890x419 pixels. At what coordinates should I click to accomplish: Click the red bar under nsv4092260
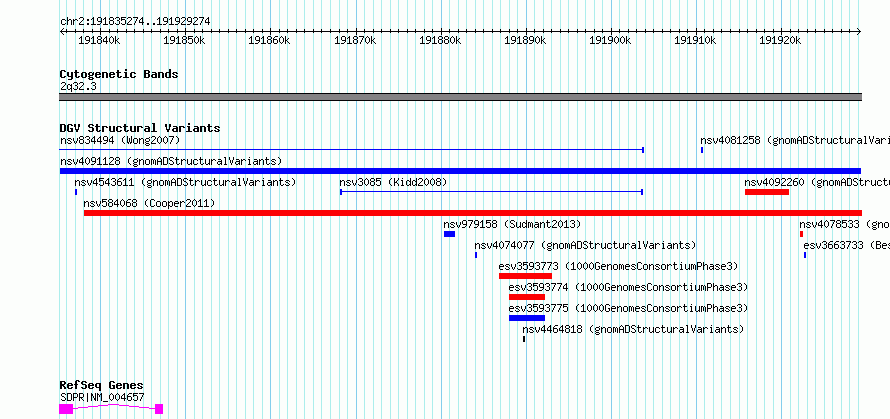click(767, 192)
